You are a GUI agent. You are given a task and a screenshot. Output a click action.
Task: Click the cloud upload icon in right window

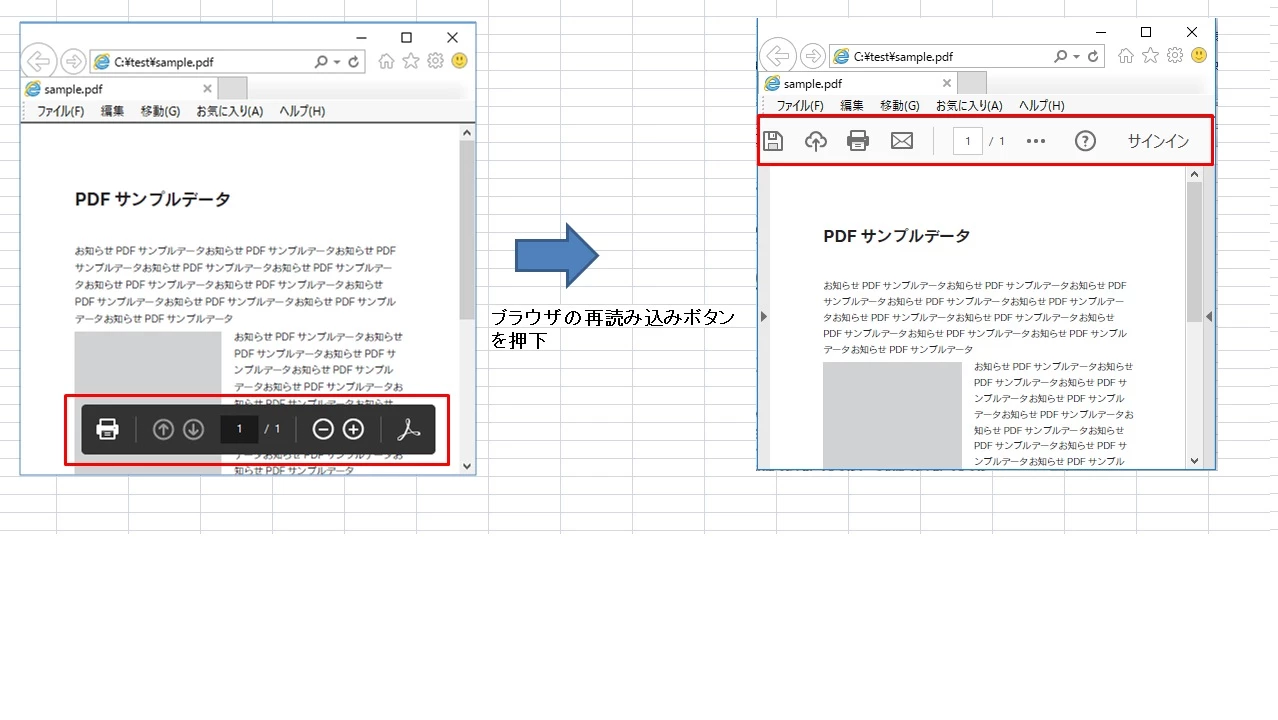click(816, 141)
